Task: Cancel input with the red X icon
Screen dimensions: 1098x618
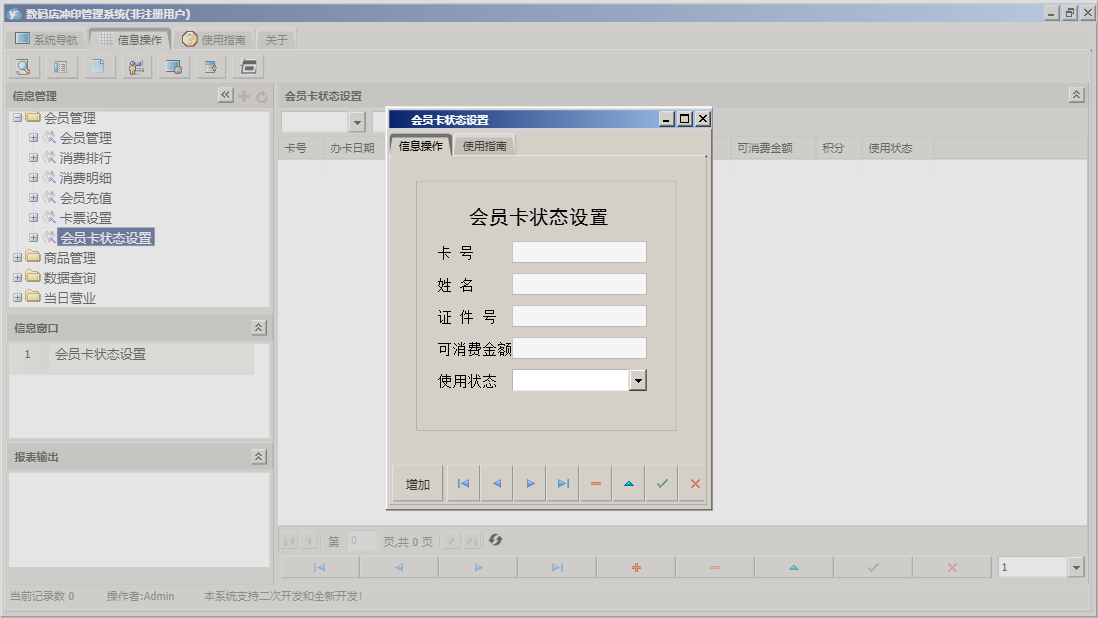Action: pos(695,483)
